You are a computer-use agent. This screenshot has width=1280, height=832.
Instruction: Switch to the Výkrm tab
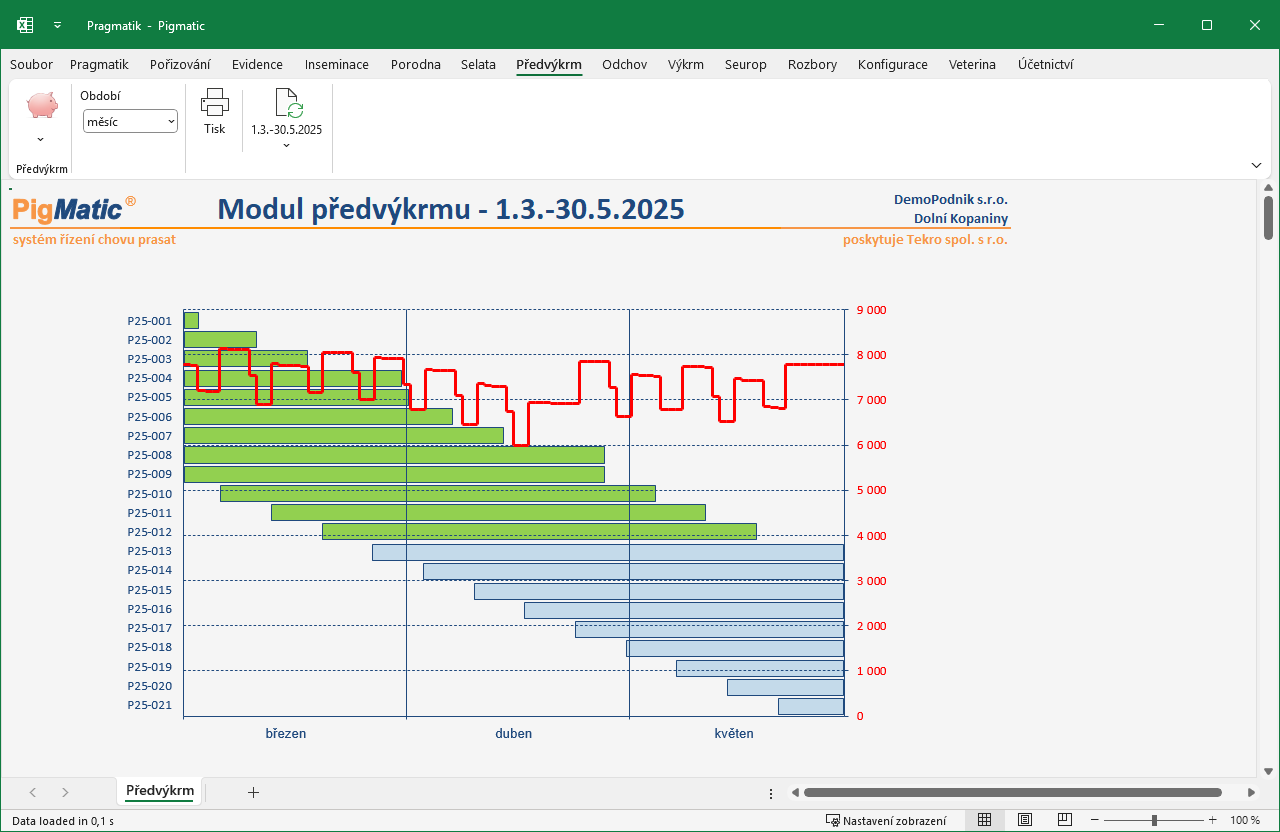pyautogui.click(x=686, y=65)
